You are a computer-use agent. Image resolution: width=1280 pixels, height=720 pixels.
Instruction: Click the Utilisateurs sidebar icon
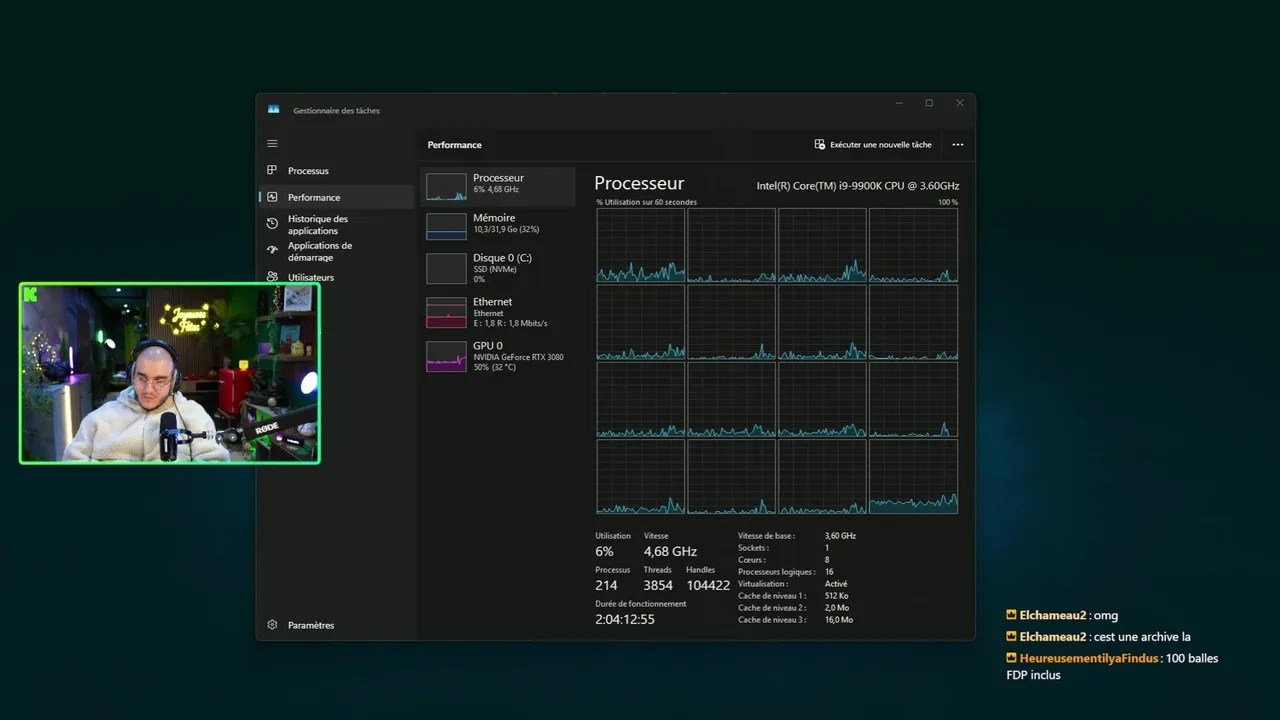(272, 277)
